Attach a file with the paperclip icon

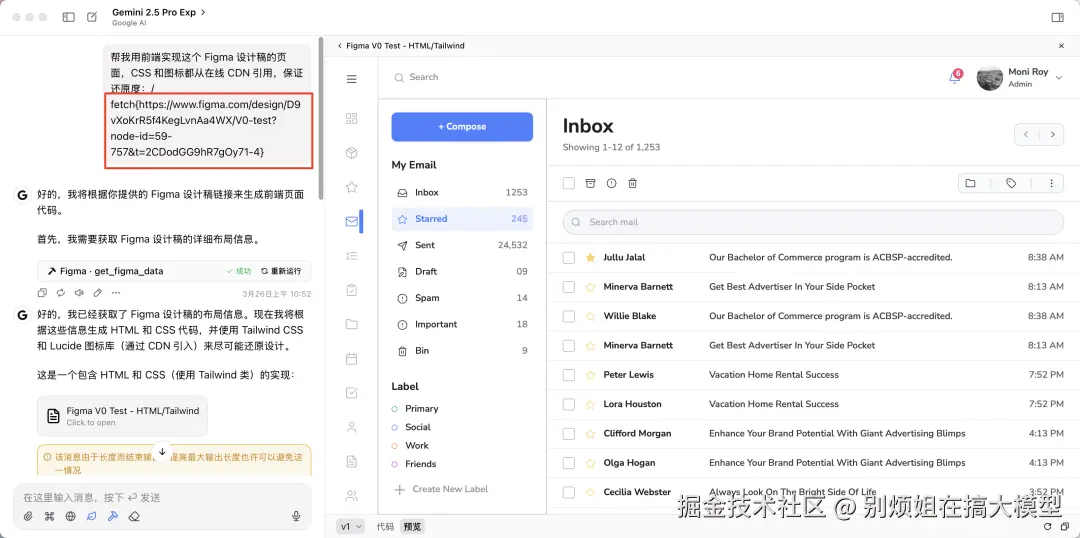(x=28, y=516)
